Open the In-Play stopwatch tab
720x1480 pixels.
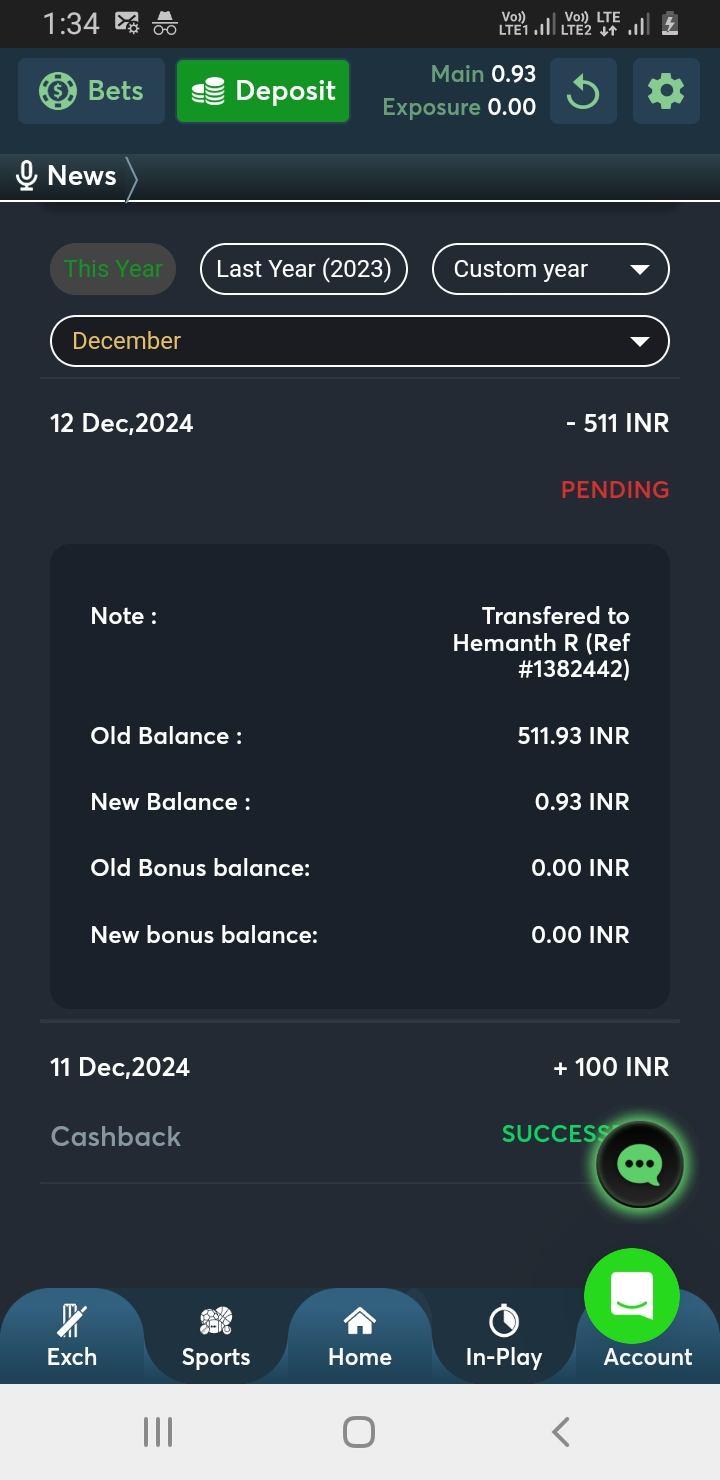point(504,1336)
